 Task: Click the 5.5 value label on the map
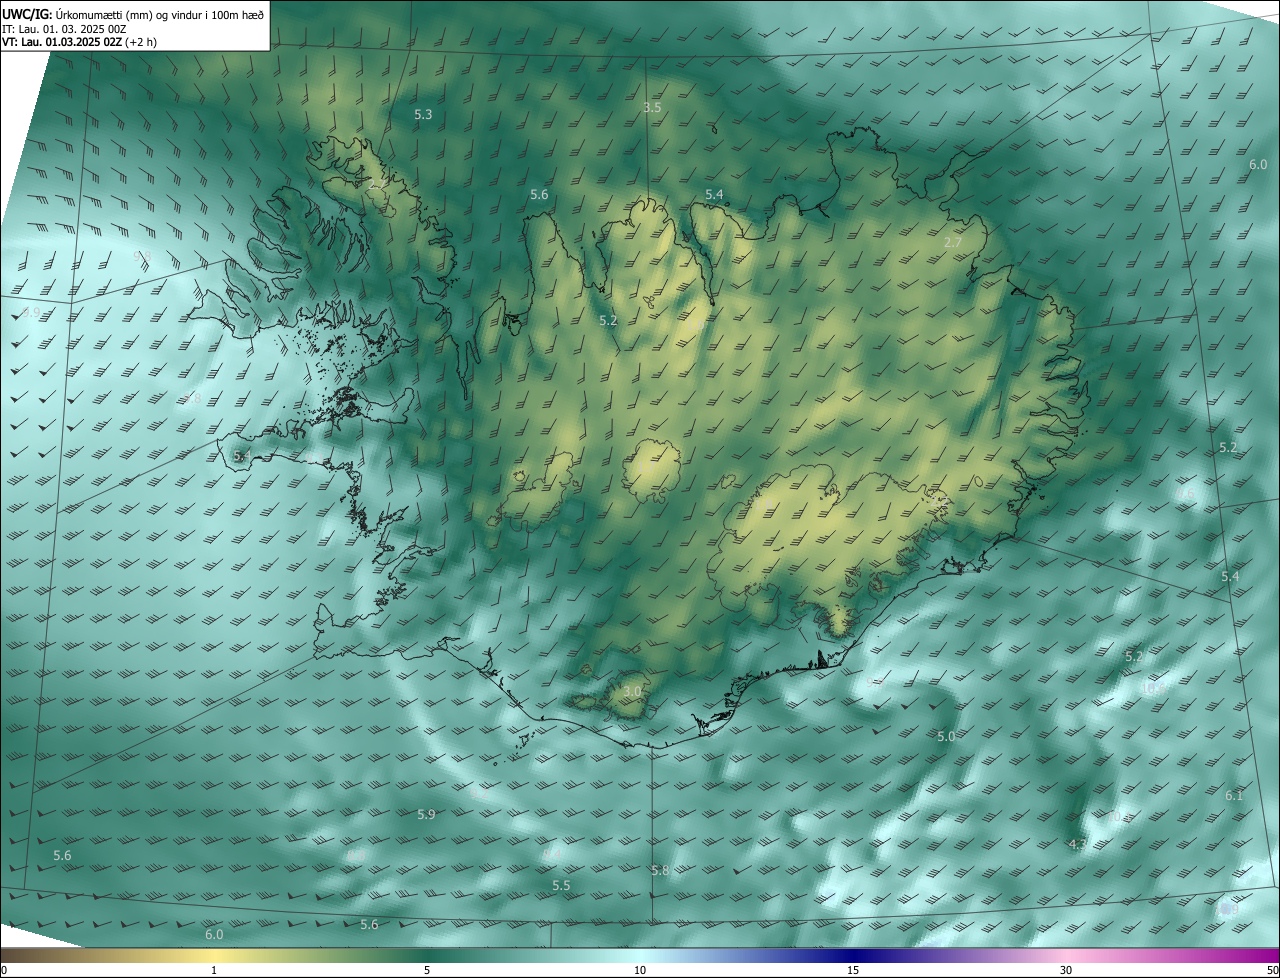(x=561, y=886)
